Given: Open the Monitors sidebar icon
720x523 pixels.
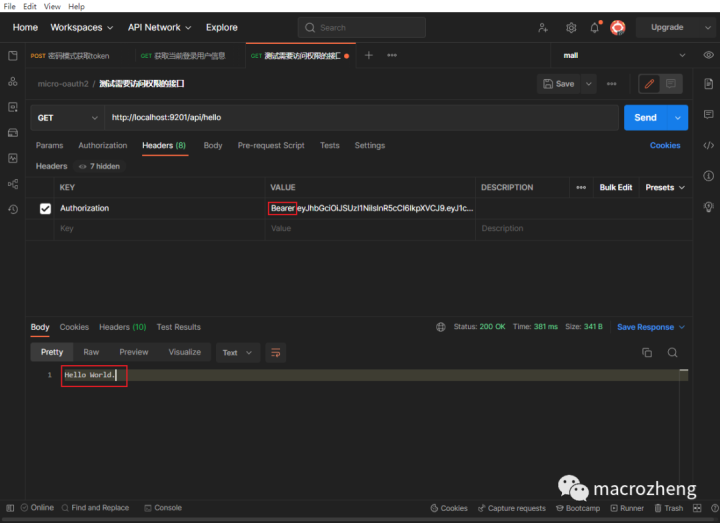Looking at the screenshot, I should (13, 158).
